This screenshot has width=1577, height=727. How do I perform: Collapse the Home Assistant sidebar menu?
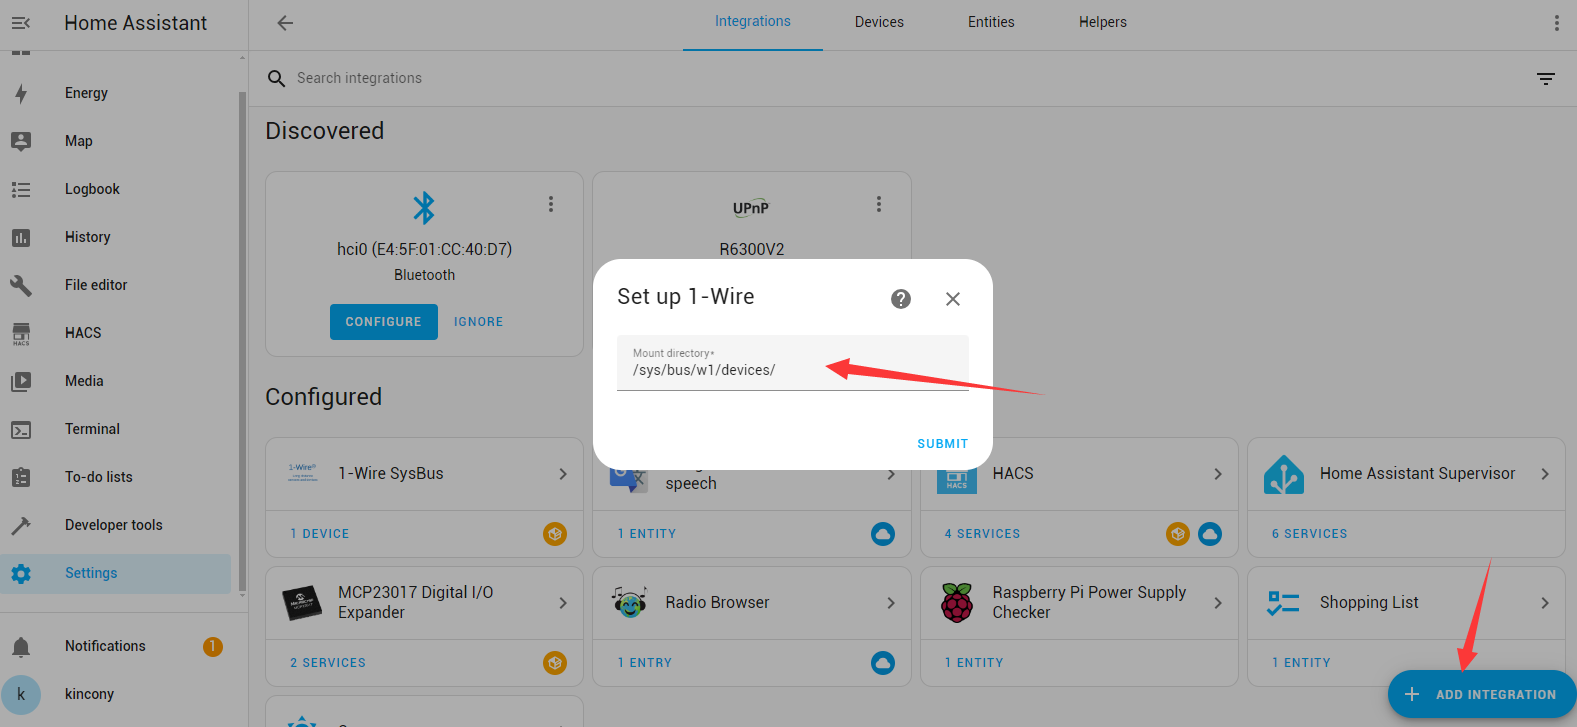pyautogui.click(x=21, y=23)
